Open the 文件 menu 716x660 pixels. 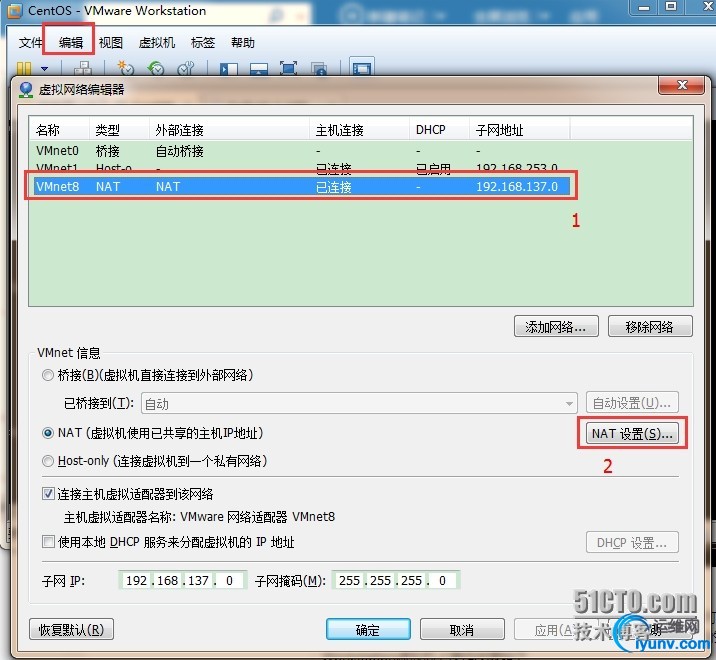[30, 43]
